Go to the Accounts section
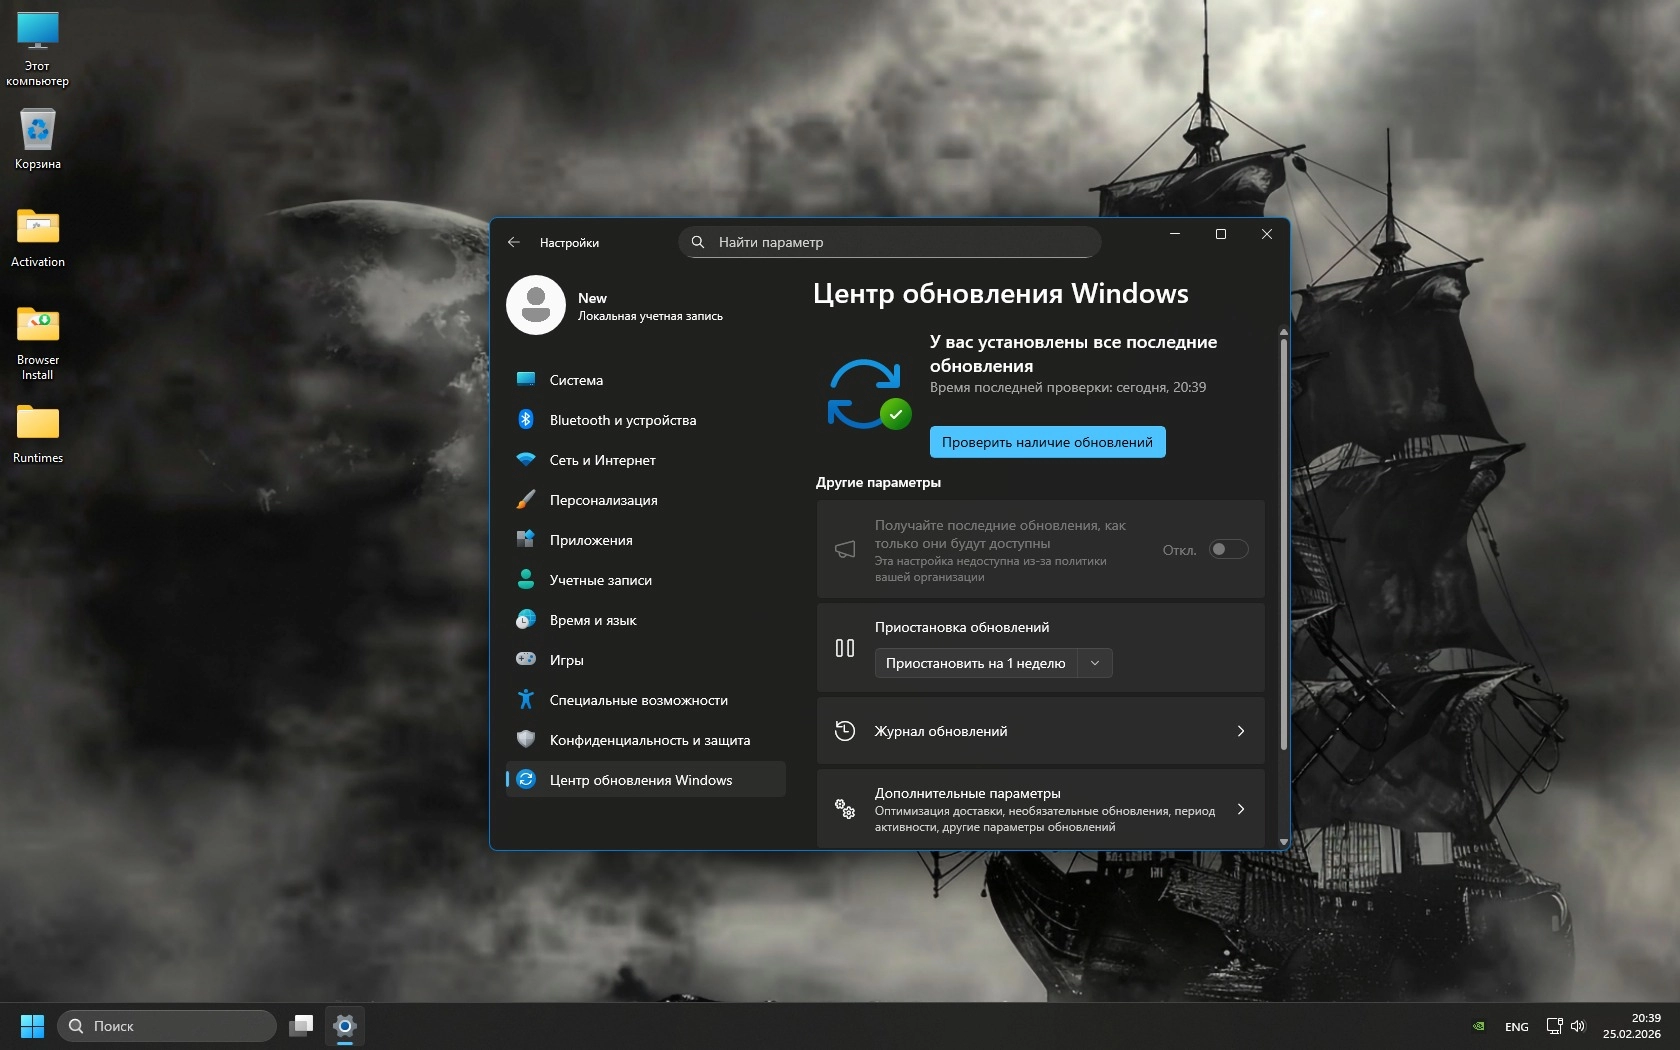Image resolution: width=1680 pixels, height=1050 pixels. pos(600,580)
